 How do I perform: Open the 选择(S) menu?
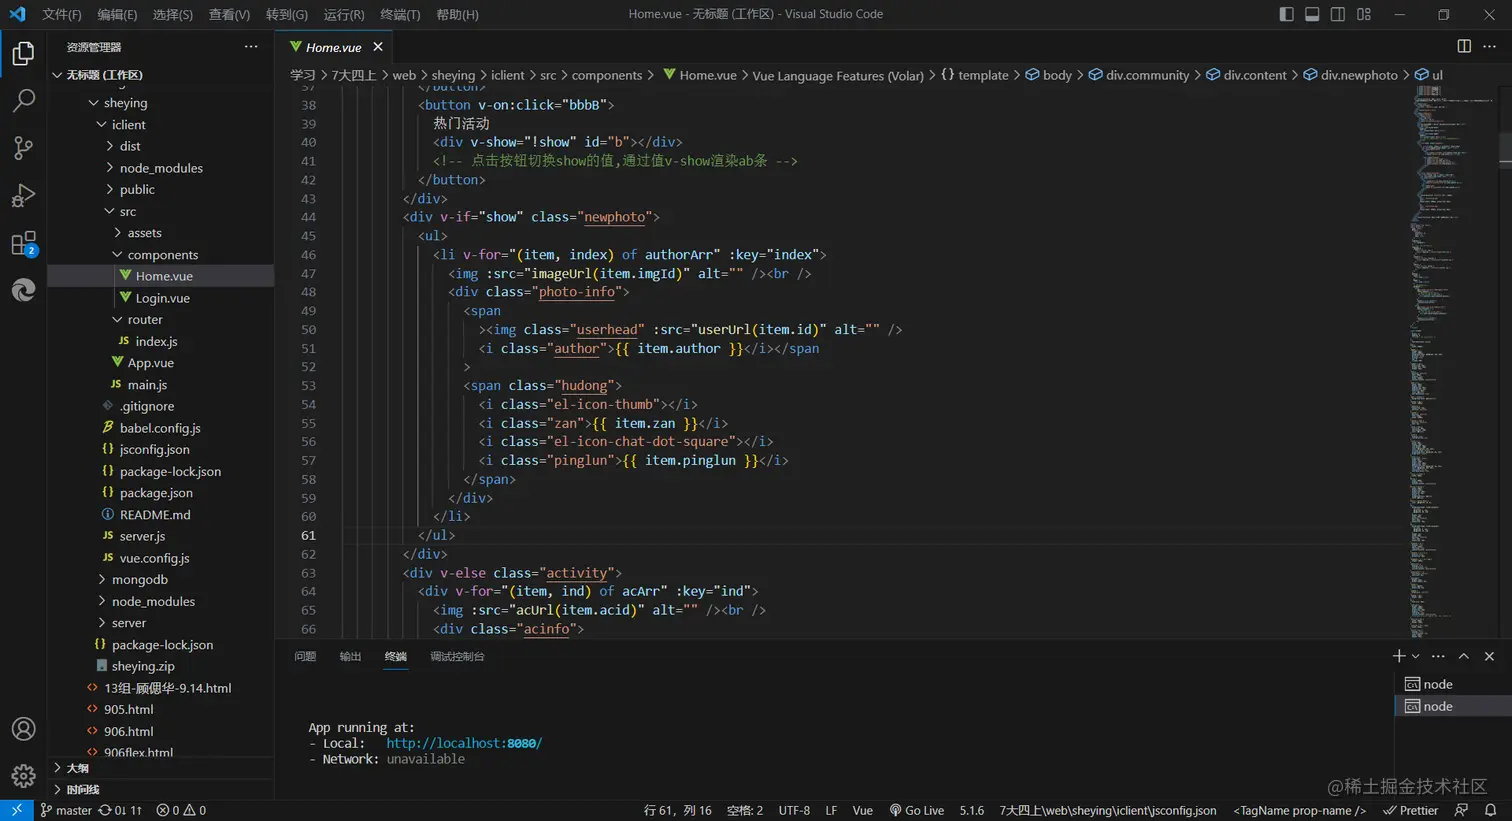173,14
